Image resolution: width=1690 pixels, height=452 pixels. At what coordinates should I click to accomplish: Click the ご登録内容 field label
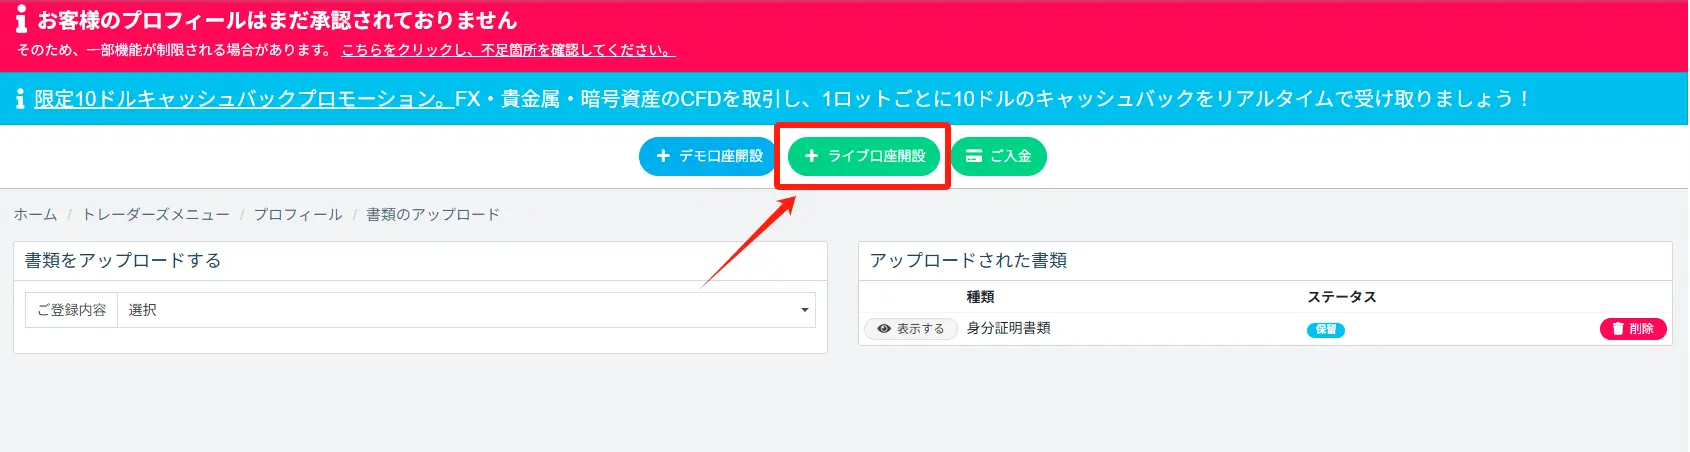72,310
